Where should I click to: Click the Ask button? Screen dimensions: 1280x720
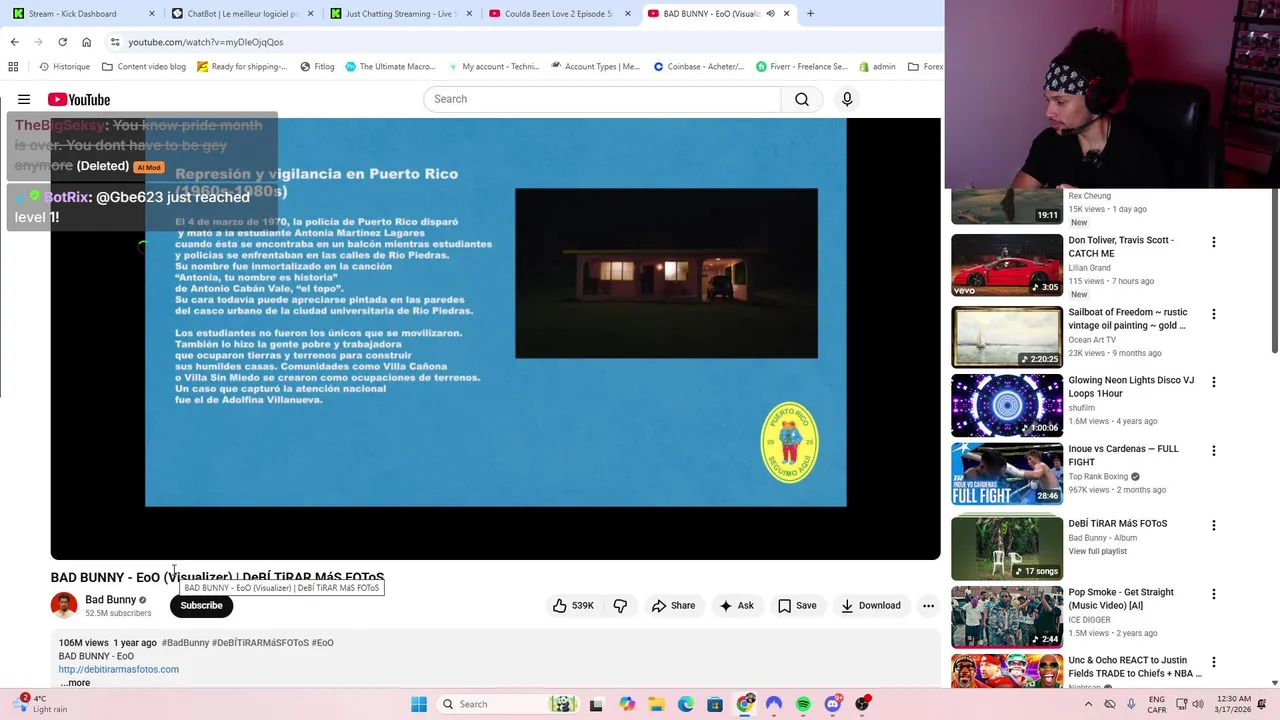736,605
